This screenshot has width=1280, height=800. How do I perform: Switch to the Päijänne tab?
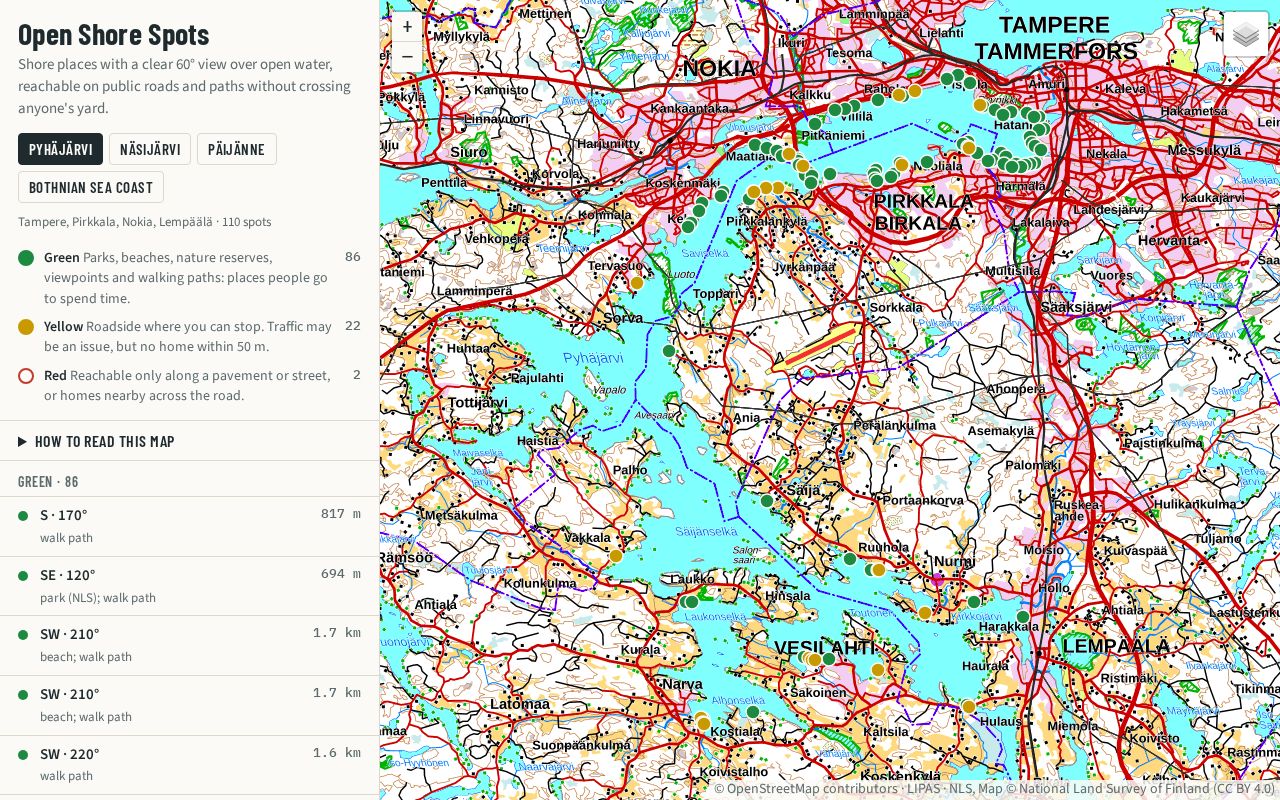click(236, 149)
